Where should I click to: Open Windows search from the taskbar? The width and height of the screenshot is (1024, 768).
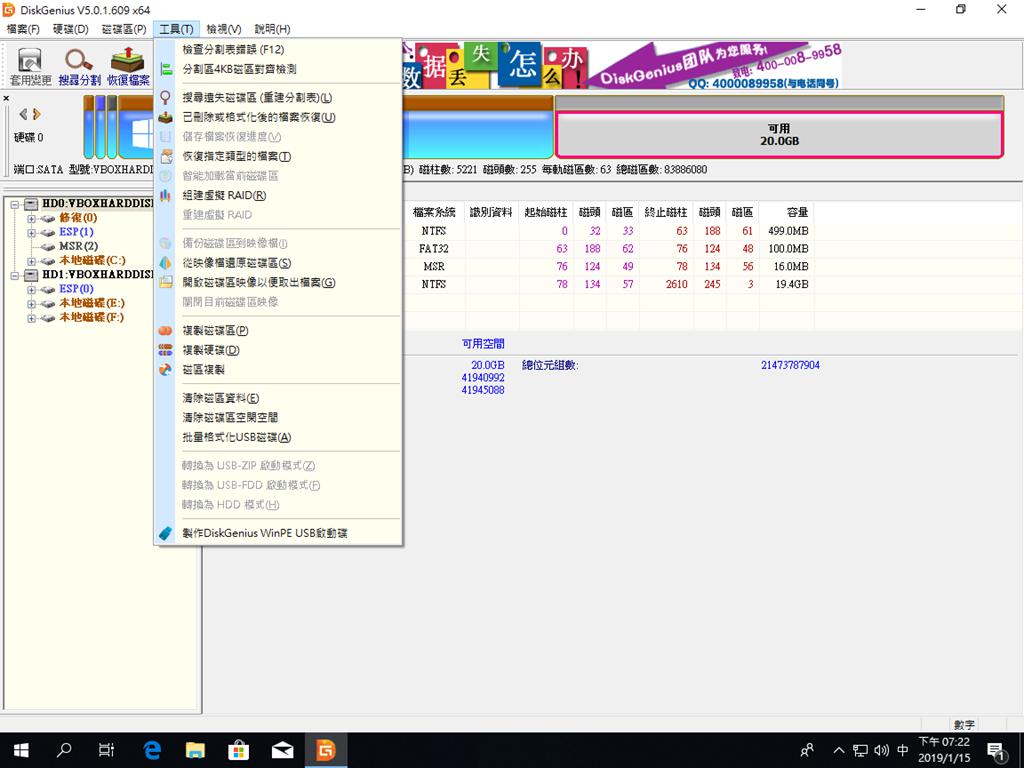point(64,750)
